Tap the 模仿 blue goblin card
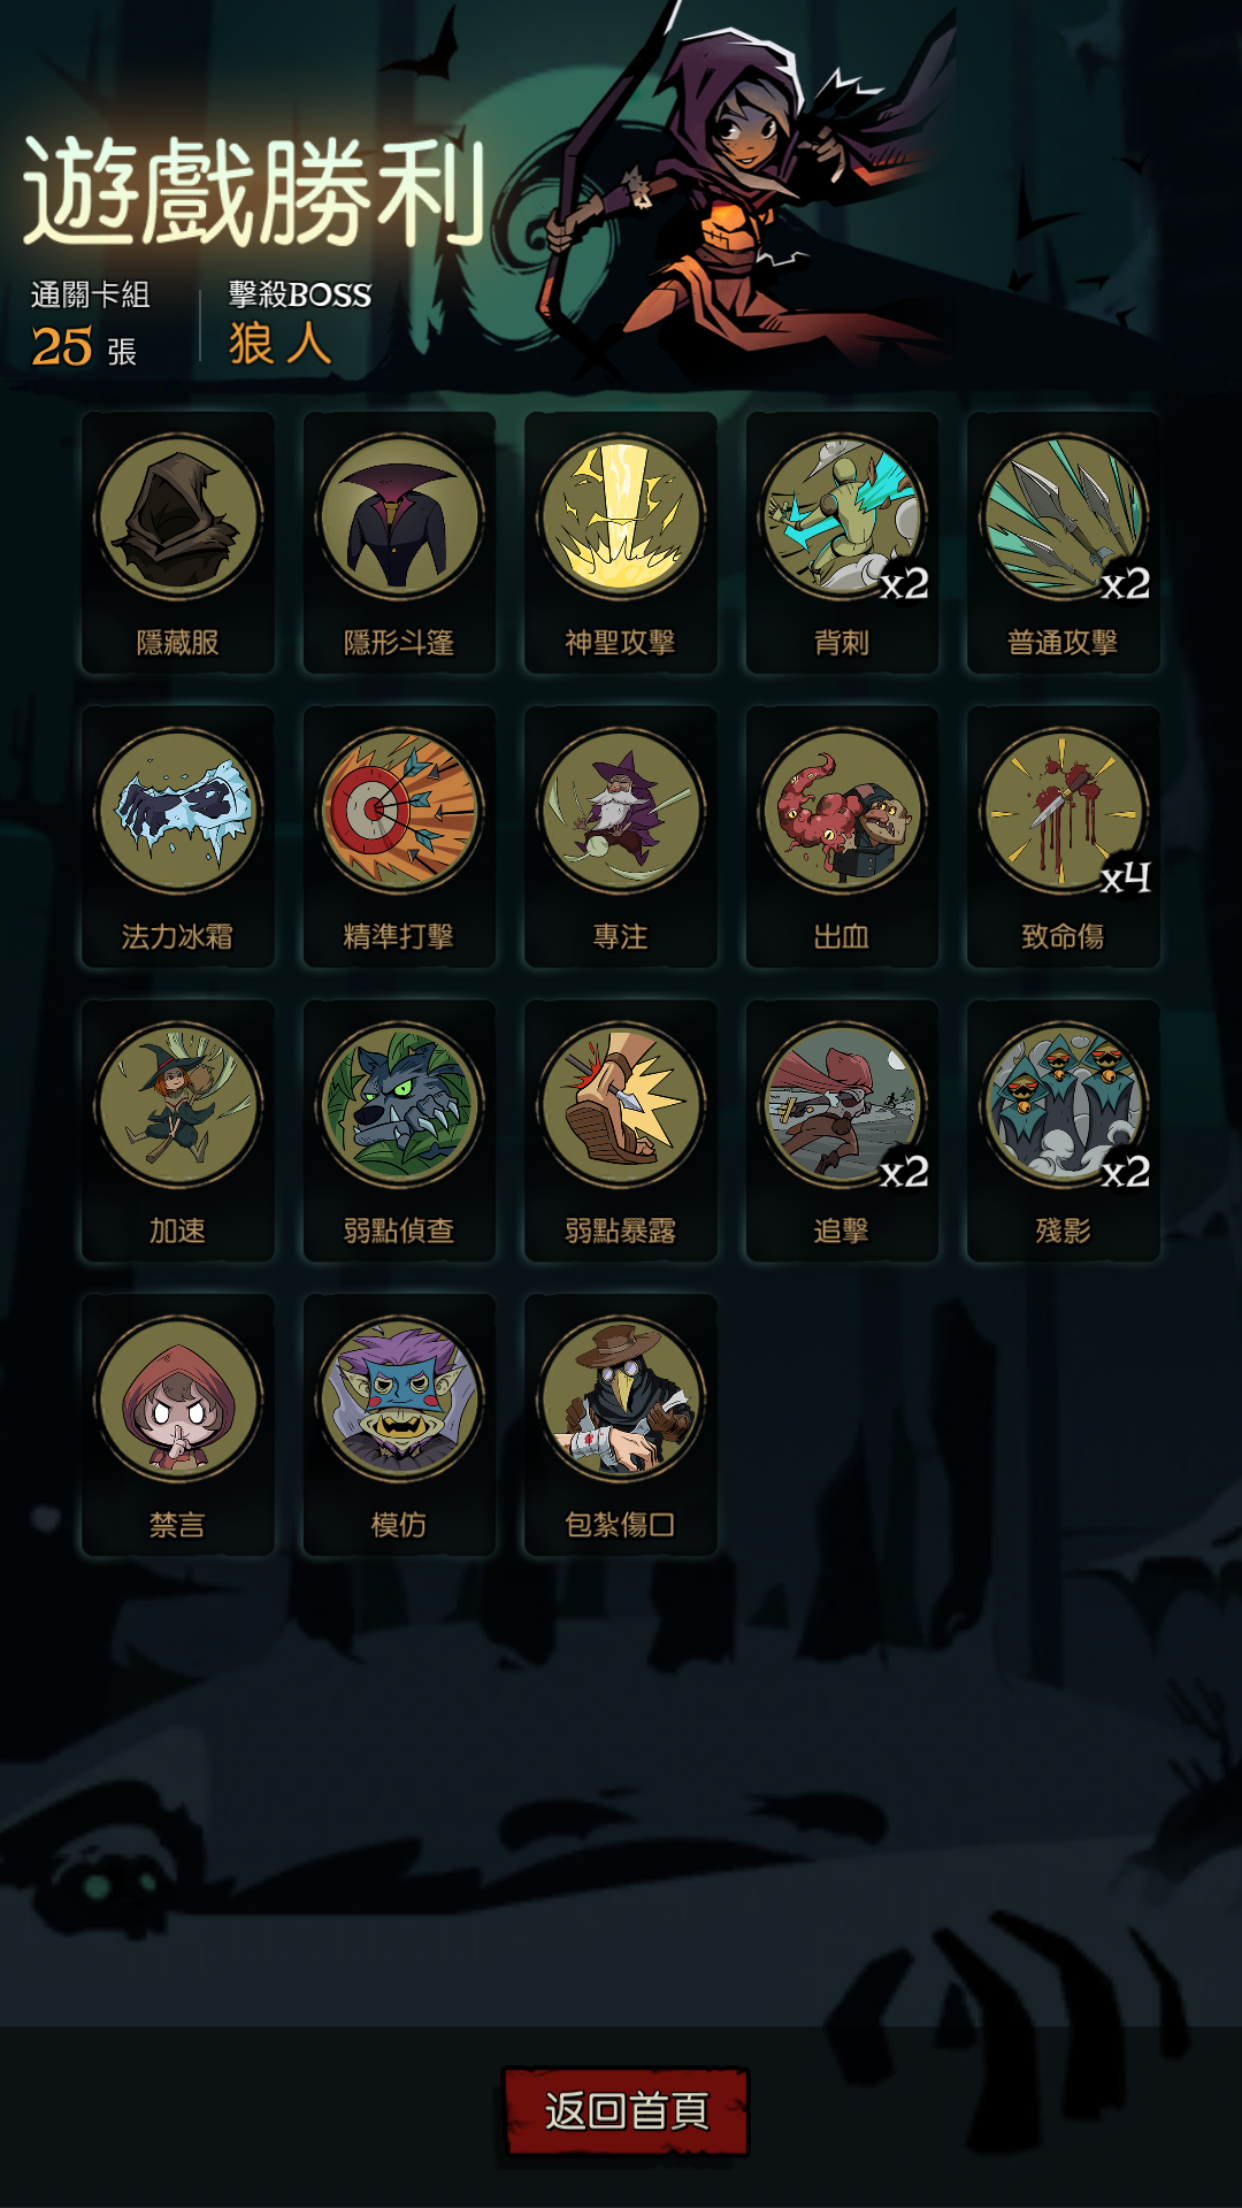The image size is (1242, 2208). (399, 1424)
